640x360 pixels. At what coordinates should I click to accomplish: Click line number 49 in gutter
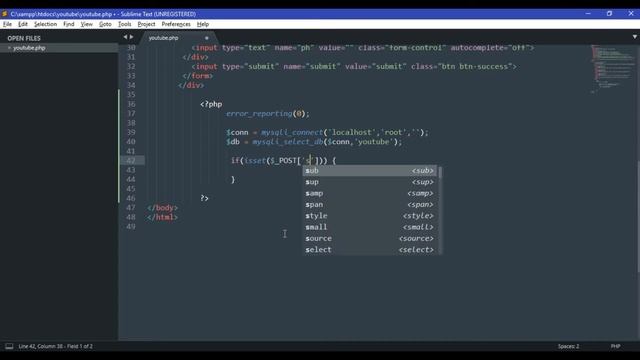[x=131, y=227]
